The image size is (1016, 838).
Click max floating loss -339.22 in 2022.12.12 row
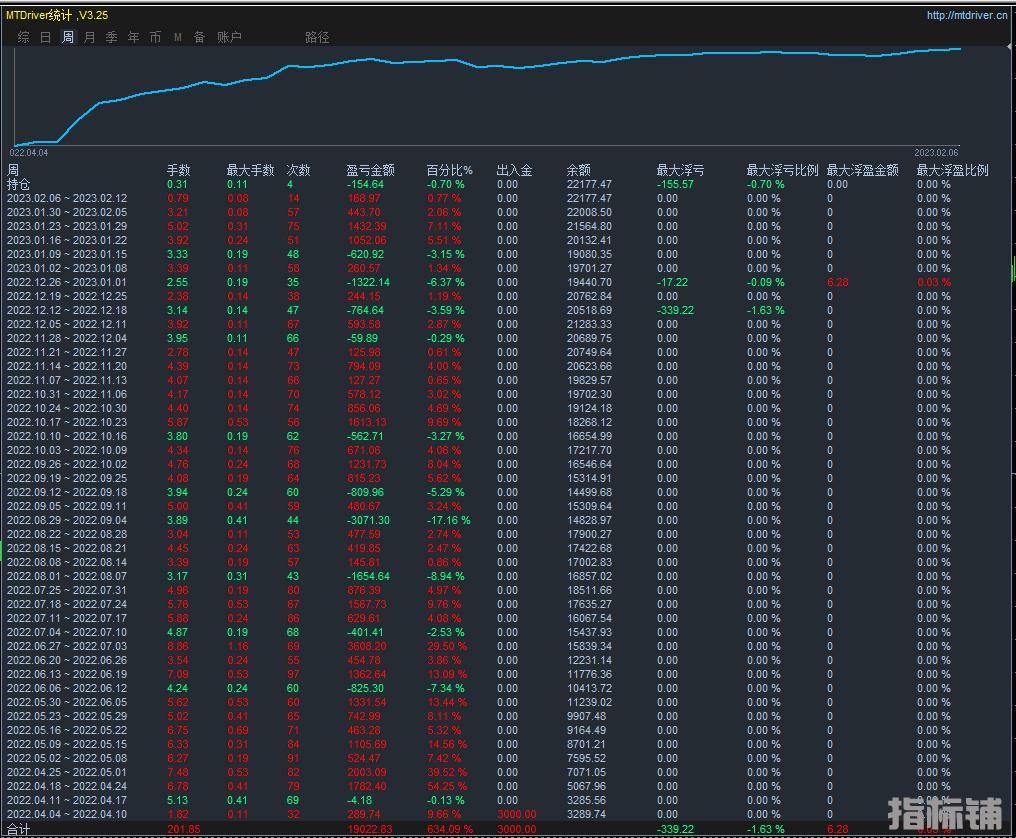click(675, 310)
